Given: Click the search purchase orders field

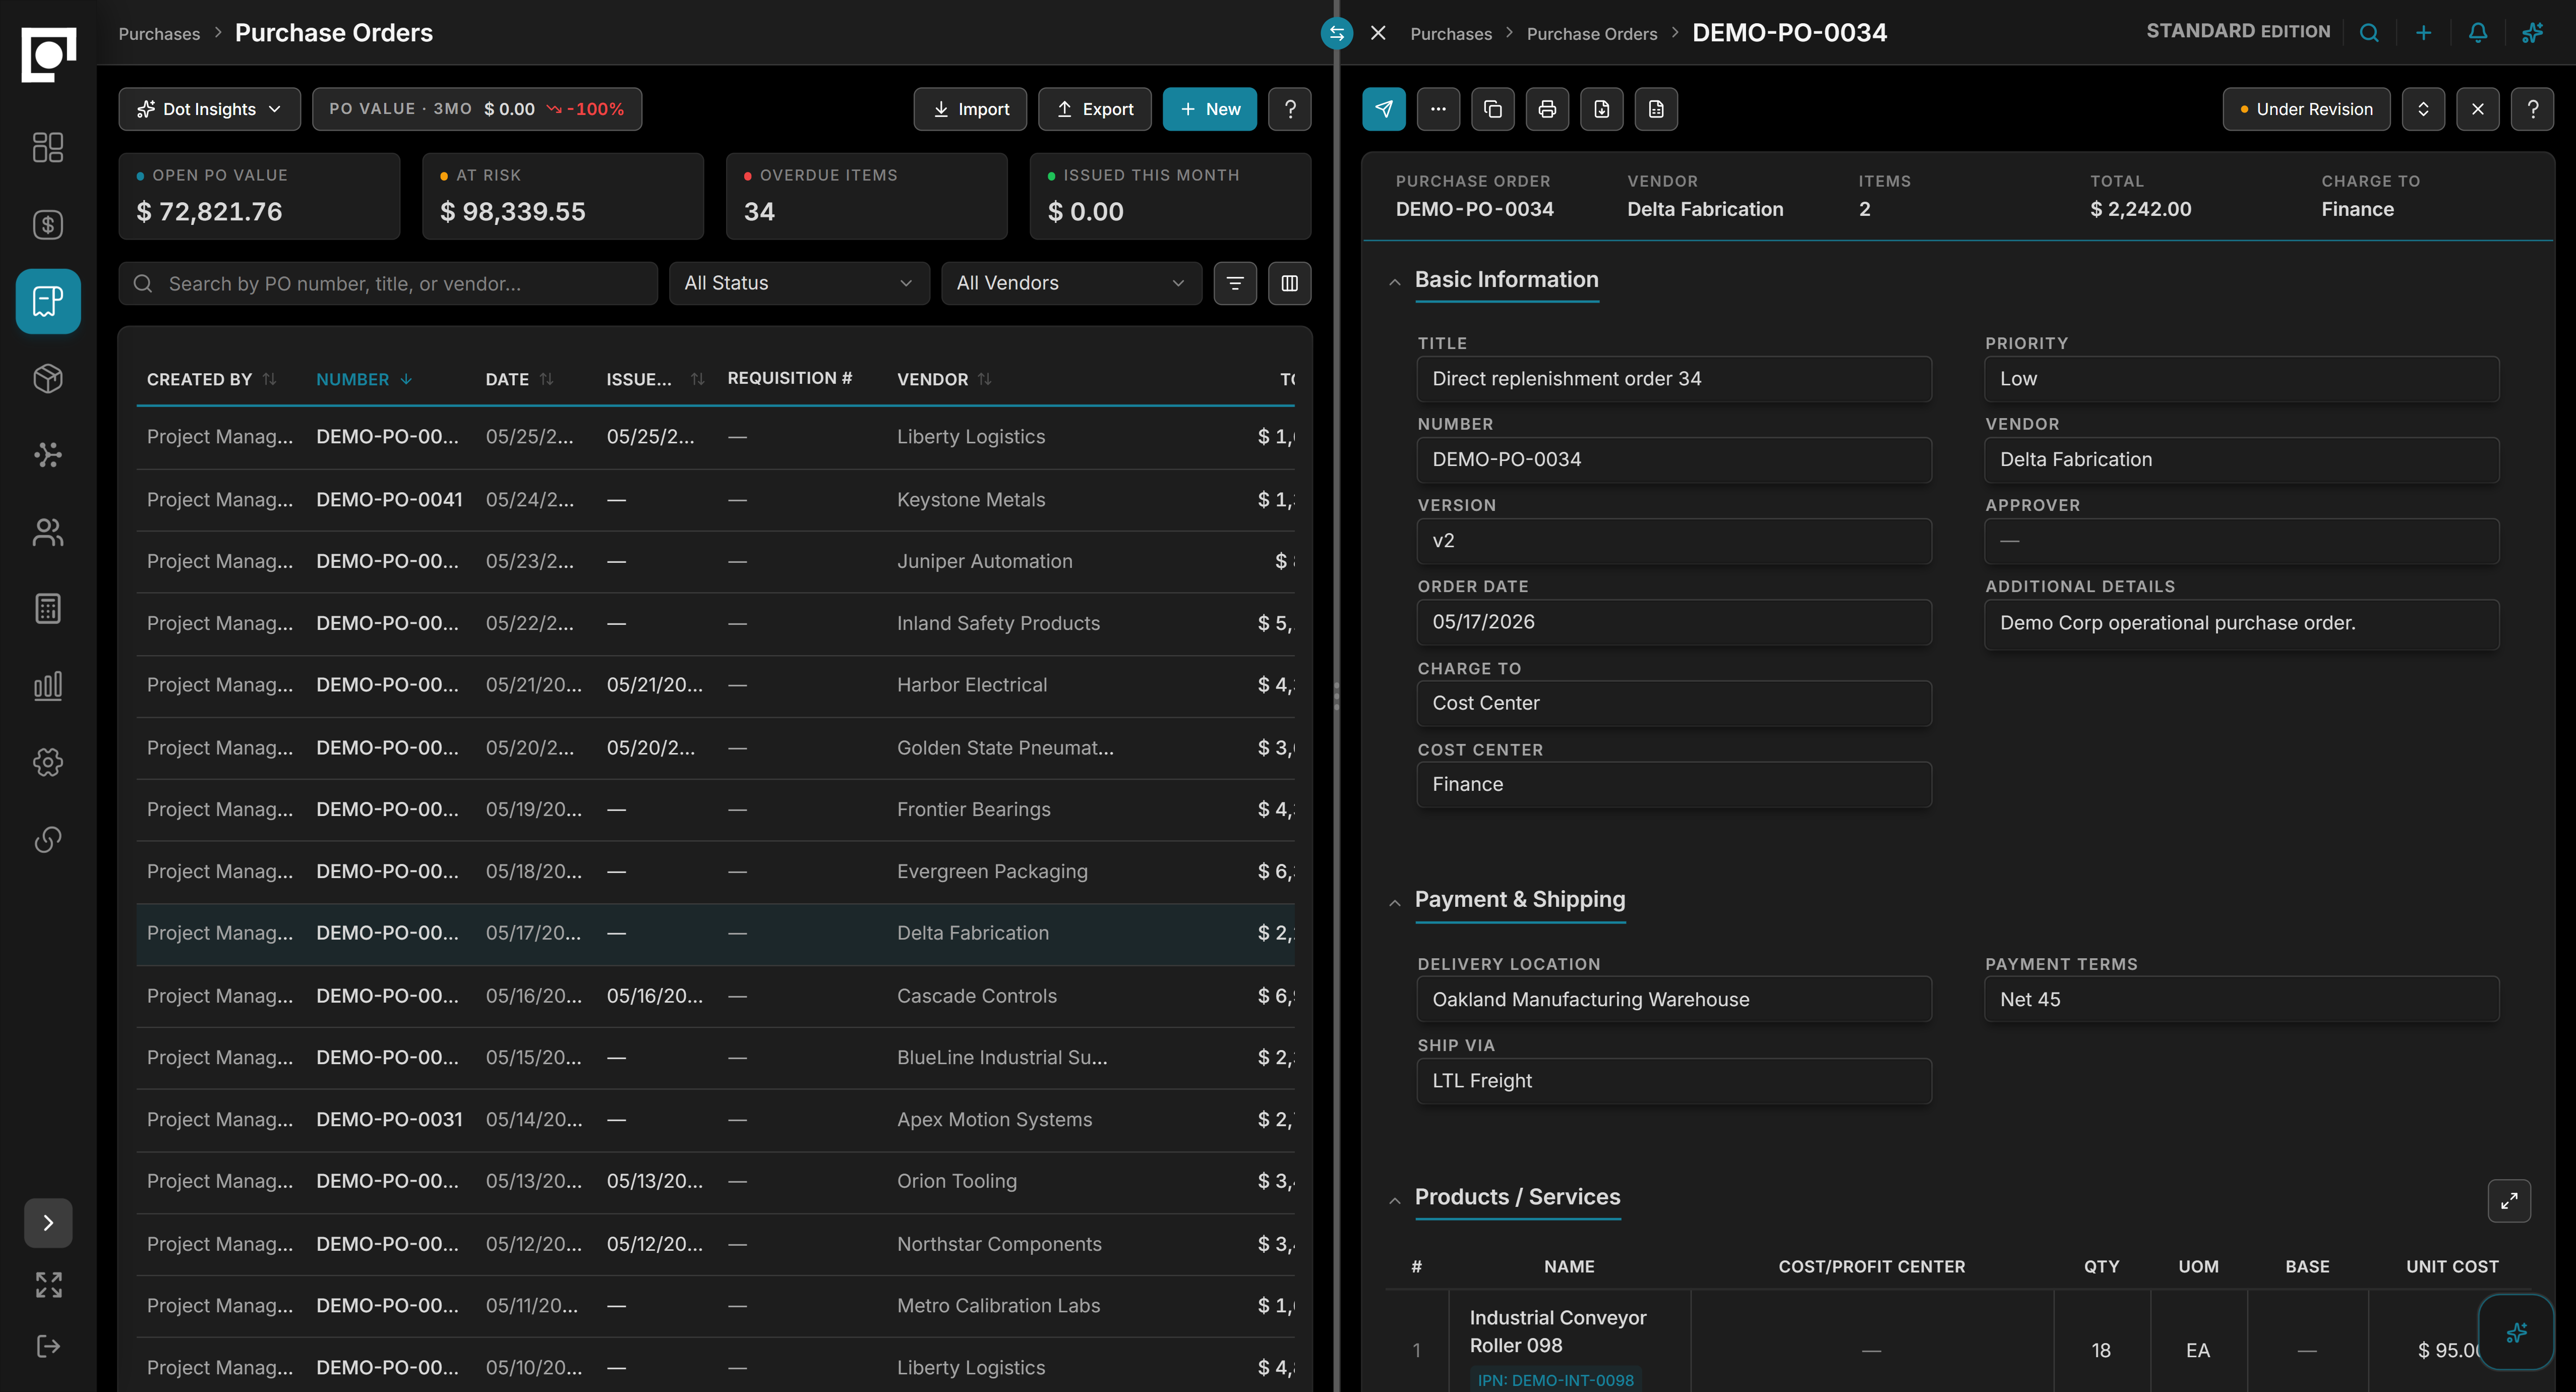Looking at the screenshot, I should (388, 283).
